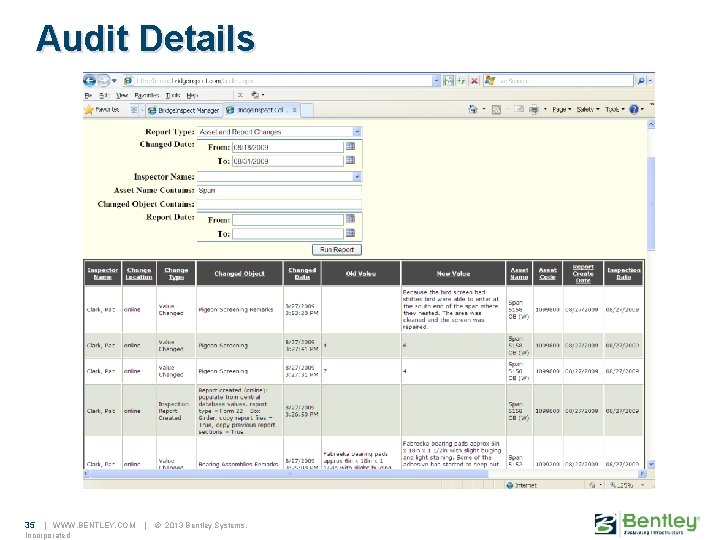Click the Internet zone globe in status bar
Screen dimensions: 720x540
pos(509,485)
